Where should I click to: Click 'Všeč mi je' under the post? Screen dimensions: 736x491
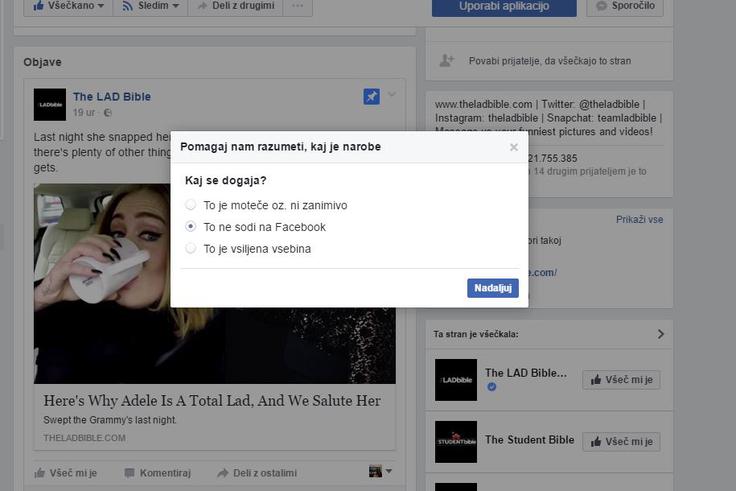pyautogui.click(x=66, y=473)
